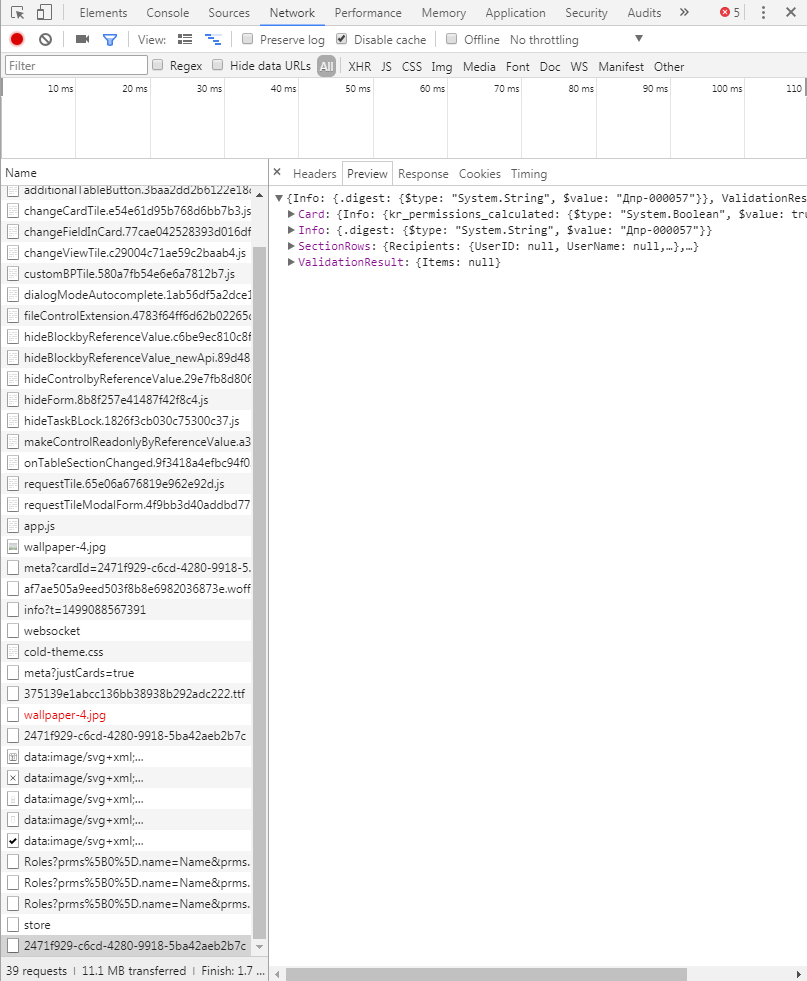
Task: Uncheck the Disable cache checkbox
Action: pos(342,39)
